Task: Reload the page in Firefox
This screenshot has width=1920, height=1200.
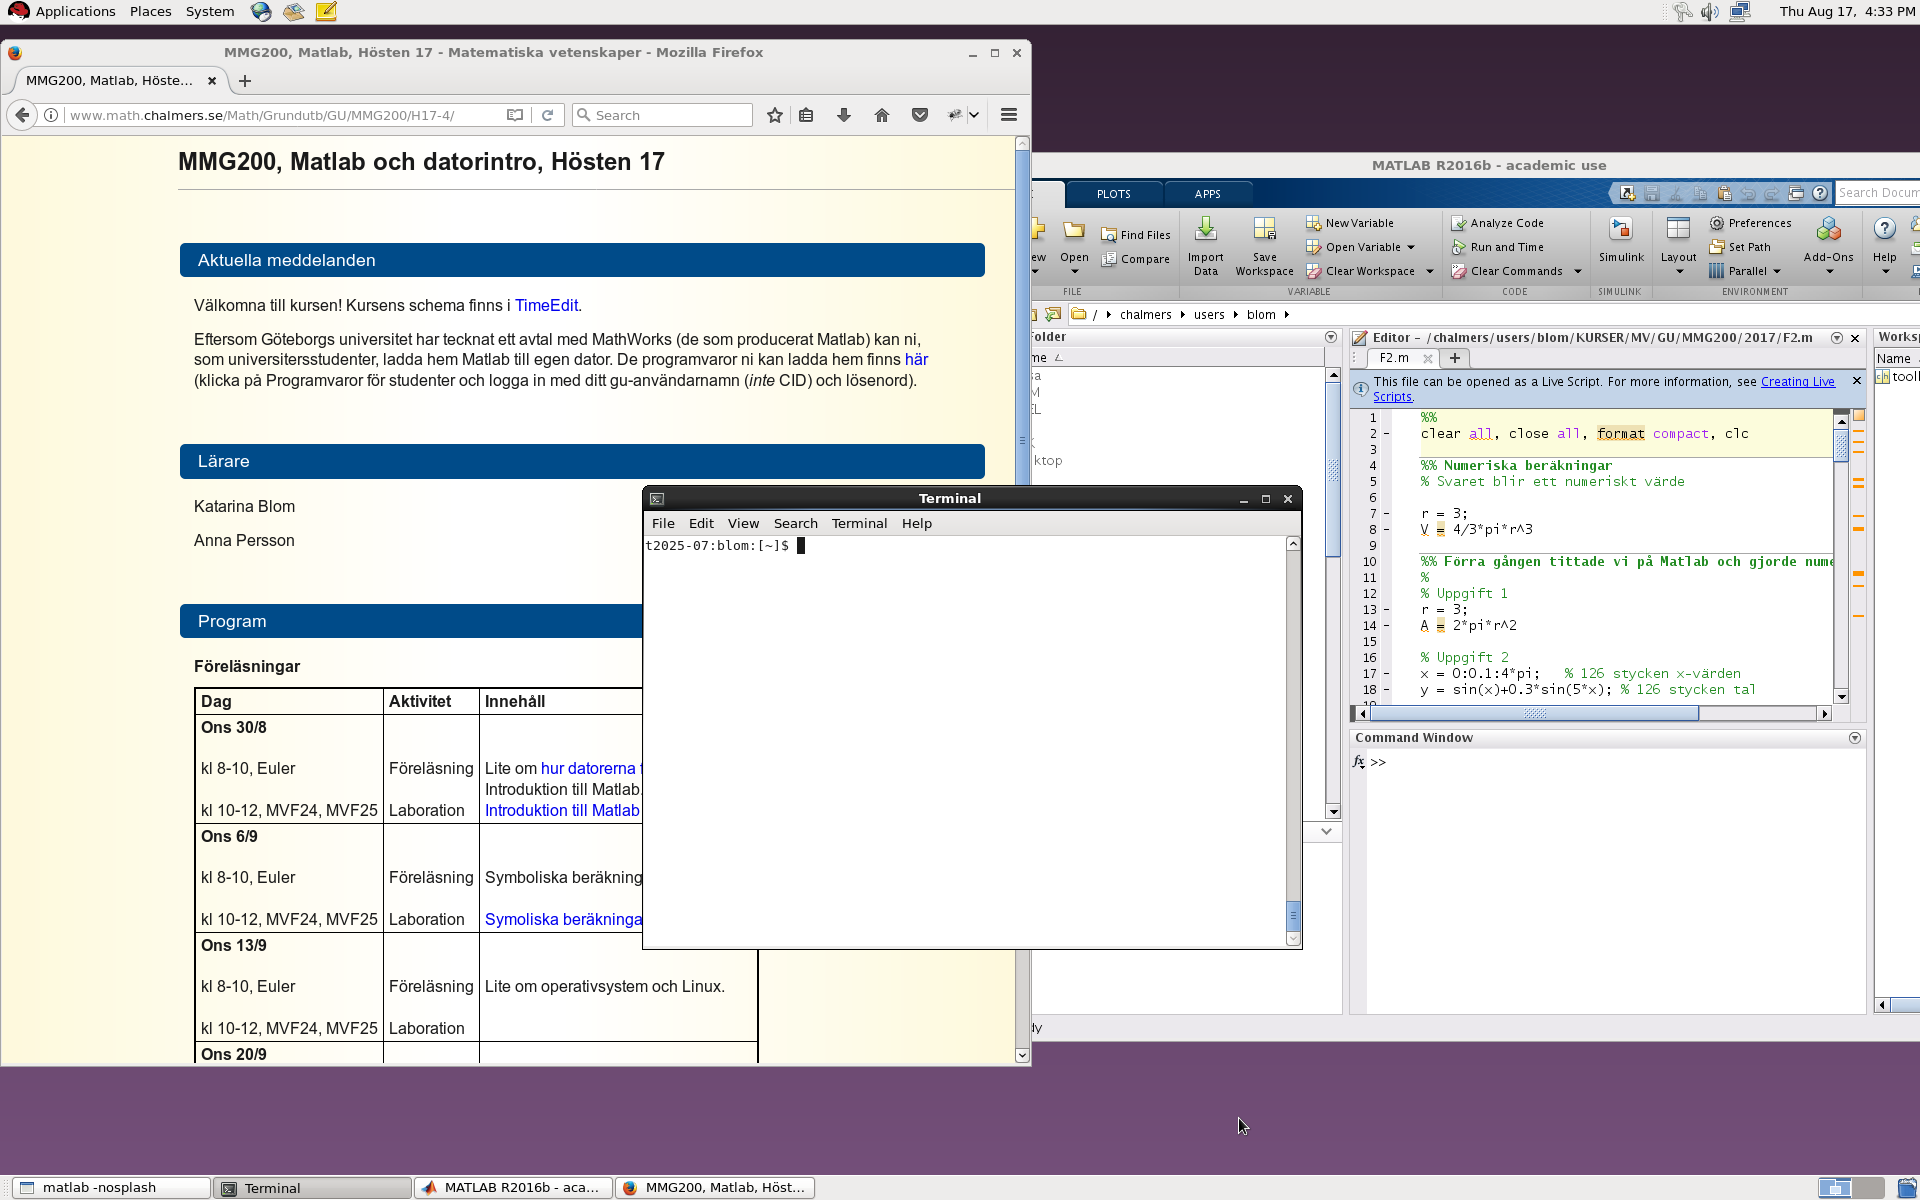Action: click(x=547, y=115)
